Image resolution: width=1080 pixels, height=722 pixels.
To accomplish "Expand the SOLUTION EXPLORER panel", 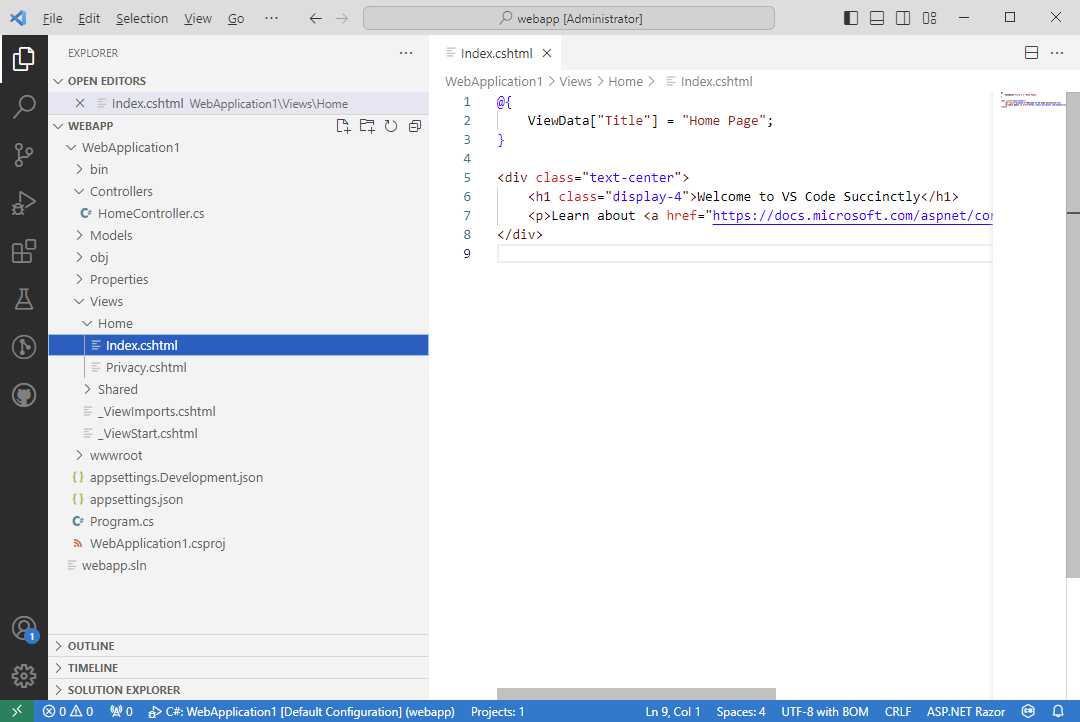I will pyautogui.click(x=238, y=690).
